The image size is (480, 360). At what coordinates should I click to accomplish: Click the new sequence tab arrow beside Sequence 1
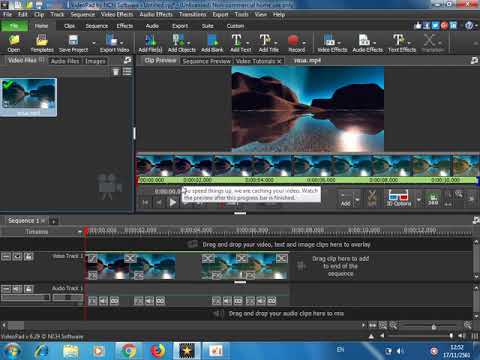click(x=53, y=221)
